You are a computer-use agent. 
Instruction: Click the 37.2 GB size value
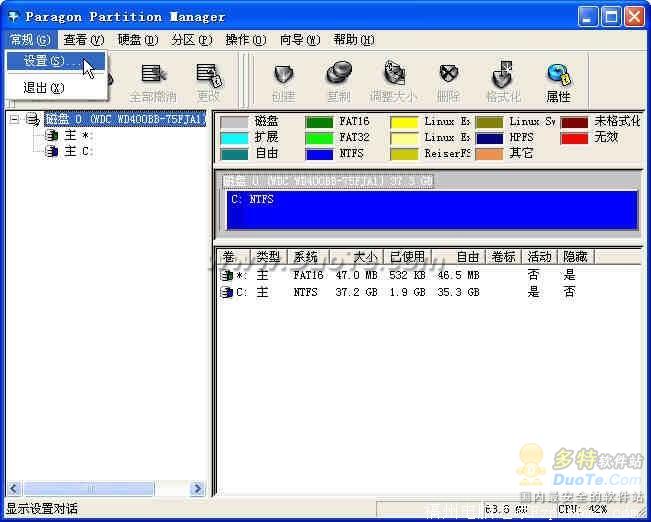click(x=357, y=292)
